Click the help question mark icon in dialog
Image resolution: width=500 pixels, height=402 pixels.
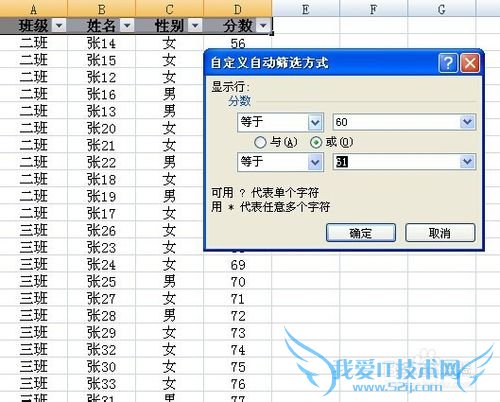click(x=448, y=63)
